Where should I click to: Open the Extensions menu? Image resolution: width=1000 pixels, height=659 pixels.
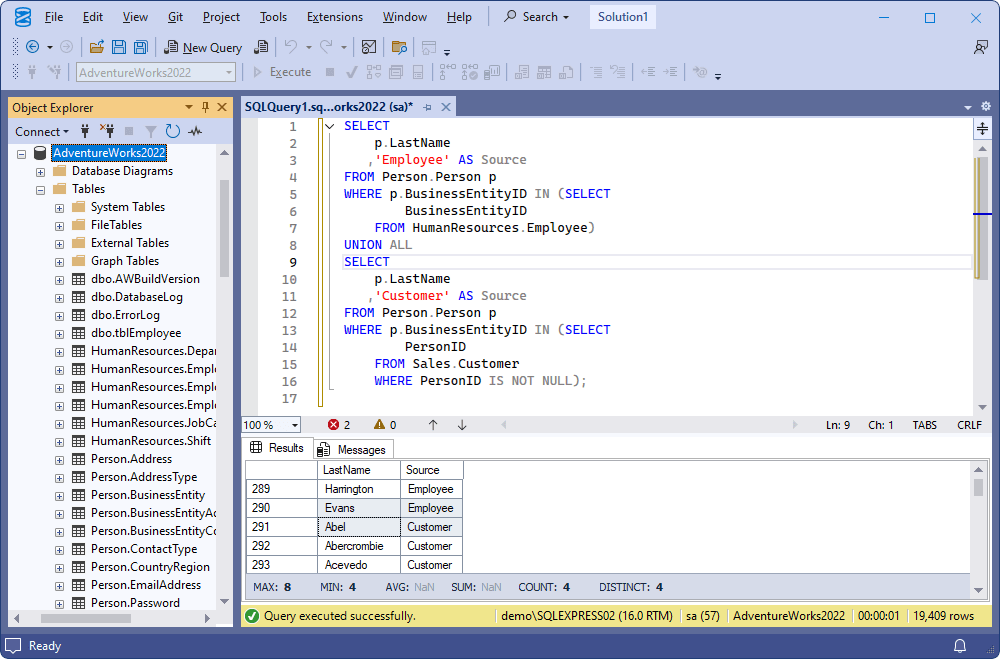tap(335, 17)
